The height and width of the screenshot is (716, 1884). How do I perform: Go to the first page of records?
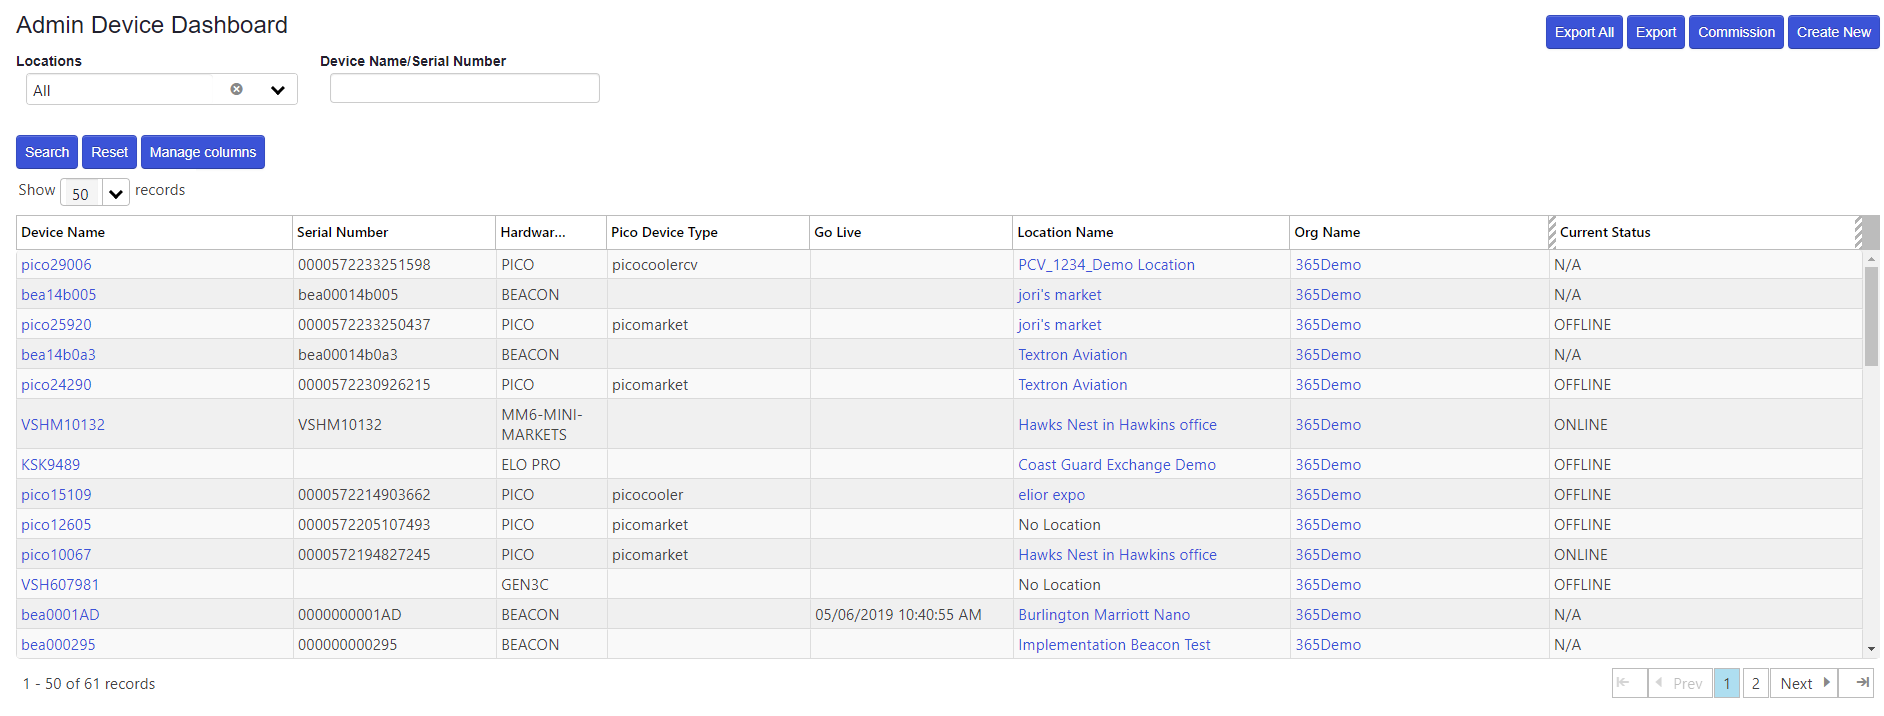point(1629,683)
